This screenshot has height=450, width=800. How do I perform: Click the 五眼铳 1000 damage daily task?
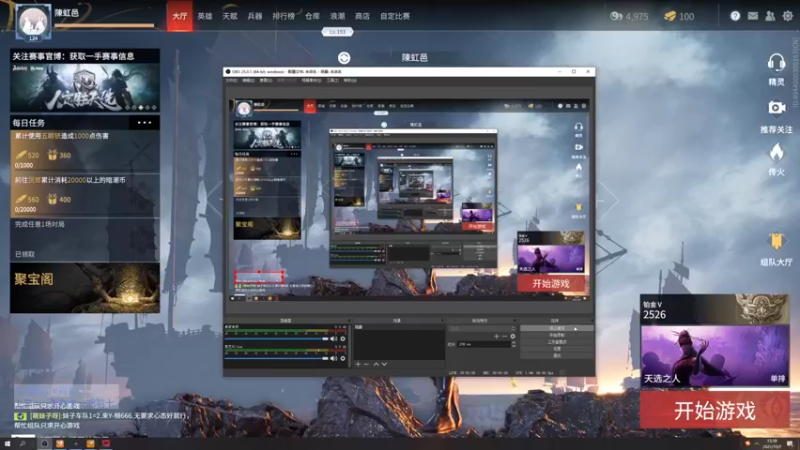pyautogui.click(x=85, y=151)
